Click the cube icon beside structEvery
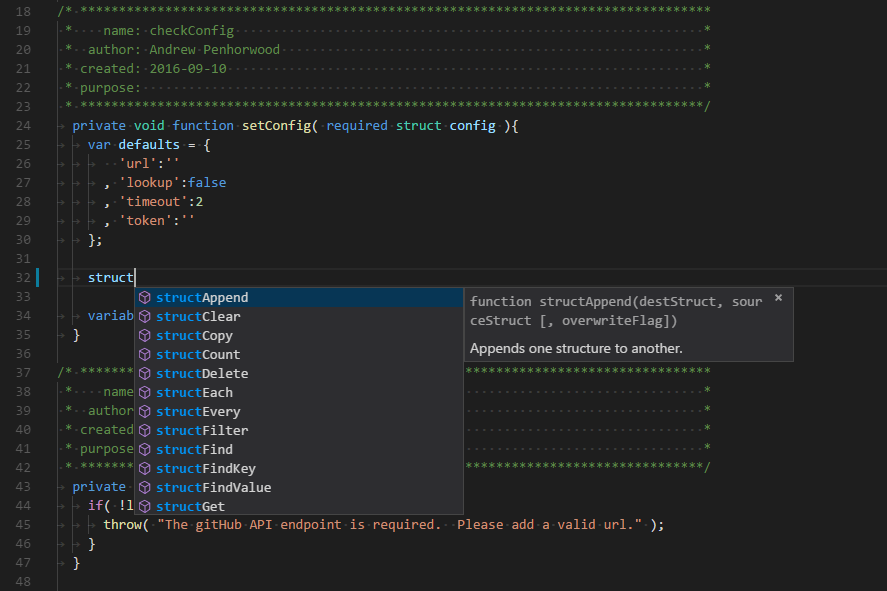887x591 pixels. [x=145, y=412]
